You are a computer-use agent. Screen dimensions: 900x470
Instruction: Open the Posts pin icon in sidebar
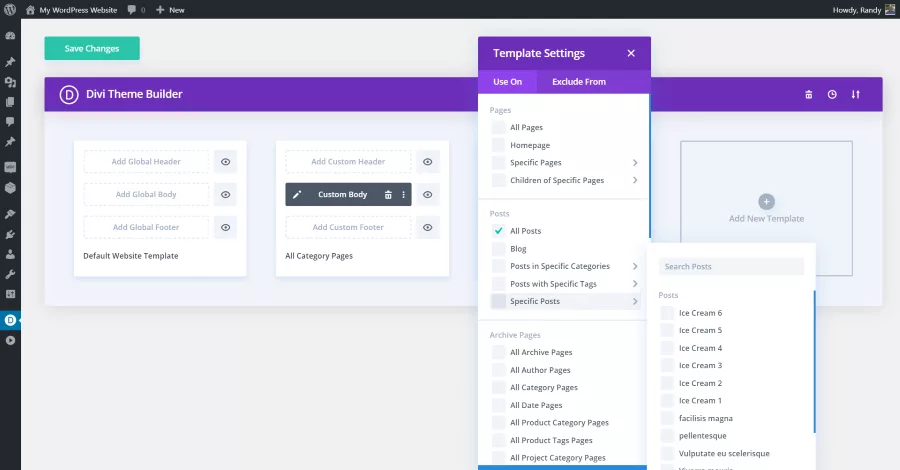pyautogui.click(x=10, y=62)
